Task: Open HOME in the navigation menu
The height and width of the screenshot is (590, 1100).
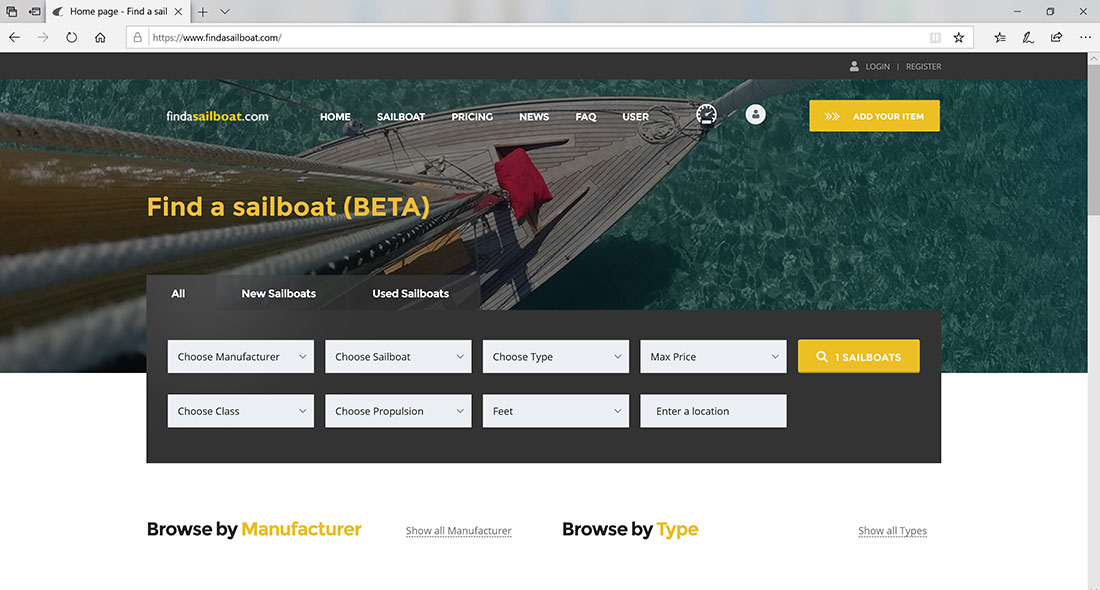Action: pyautogui.click(x=335, y=116)
